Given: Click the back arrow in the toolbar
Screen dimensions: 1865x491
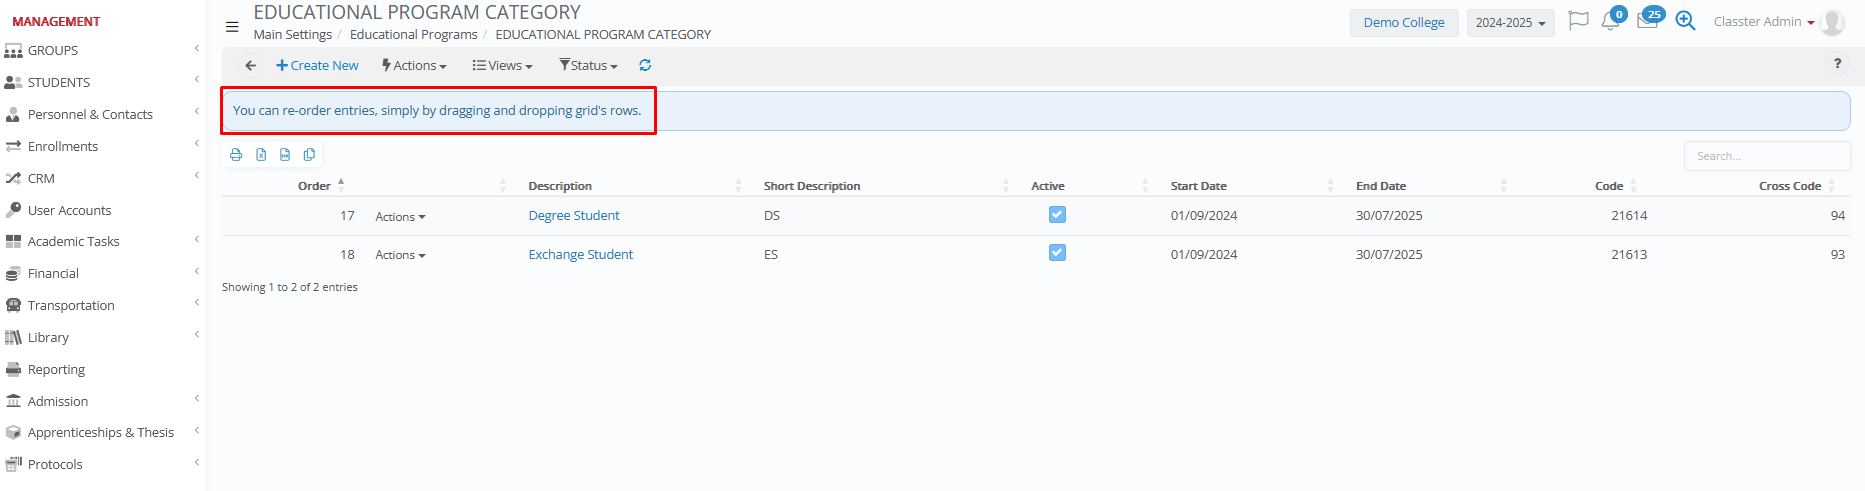Looking at the screenshot, I should pyautogui.click(x=250, y=66).
